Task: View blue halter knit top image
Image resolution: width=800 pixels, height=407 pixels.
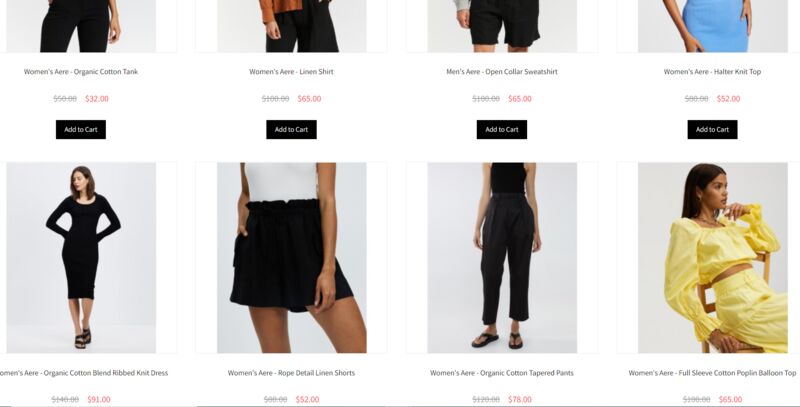Action: point(713,26)
